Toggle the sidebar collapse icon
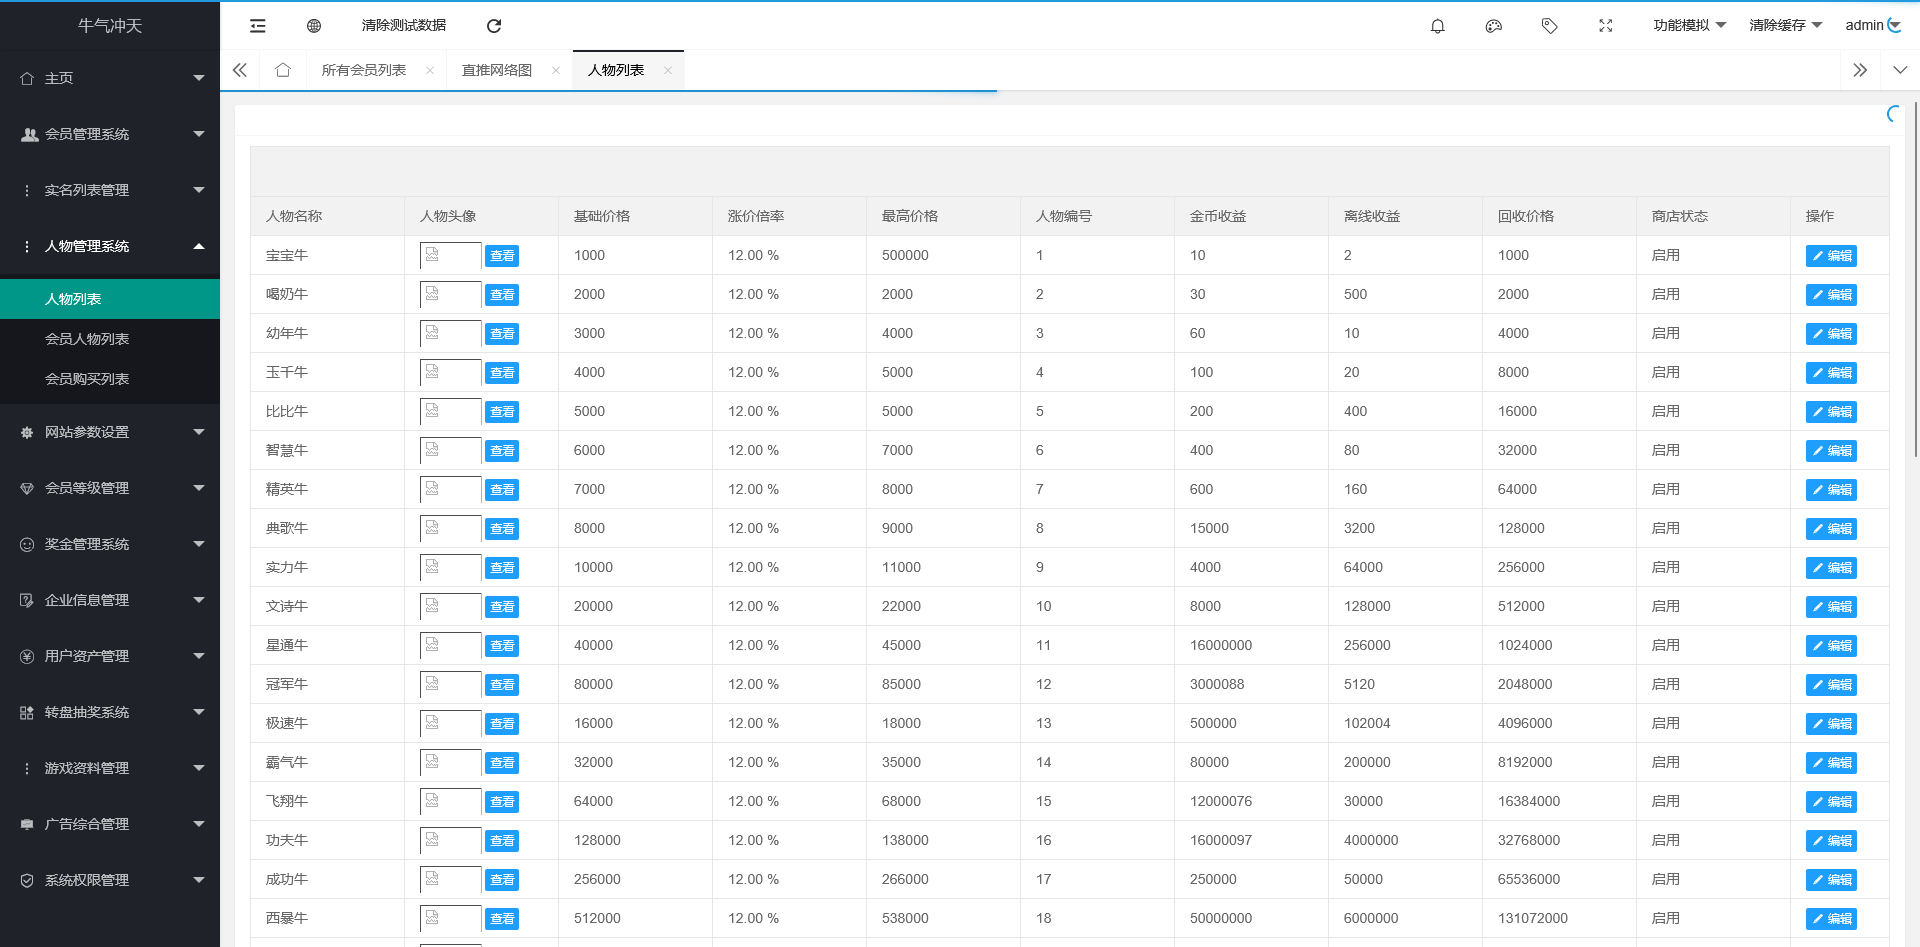 point(258,26)
